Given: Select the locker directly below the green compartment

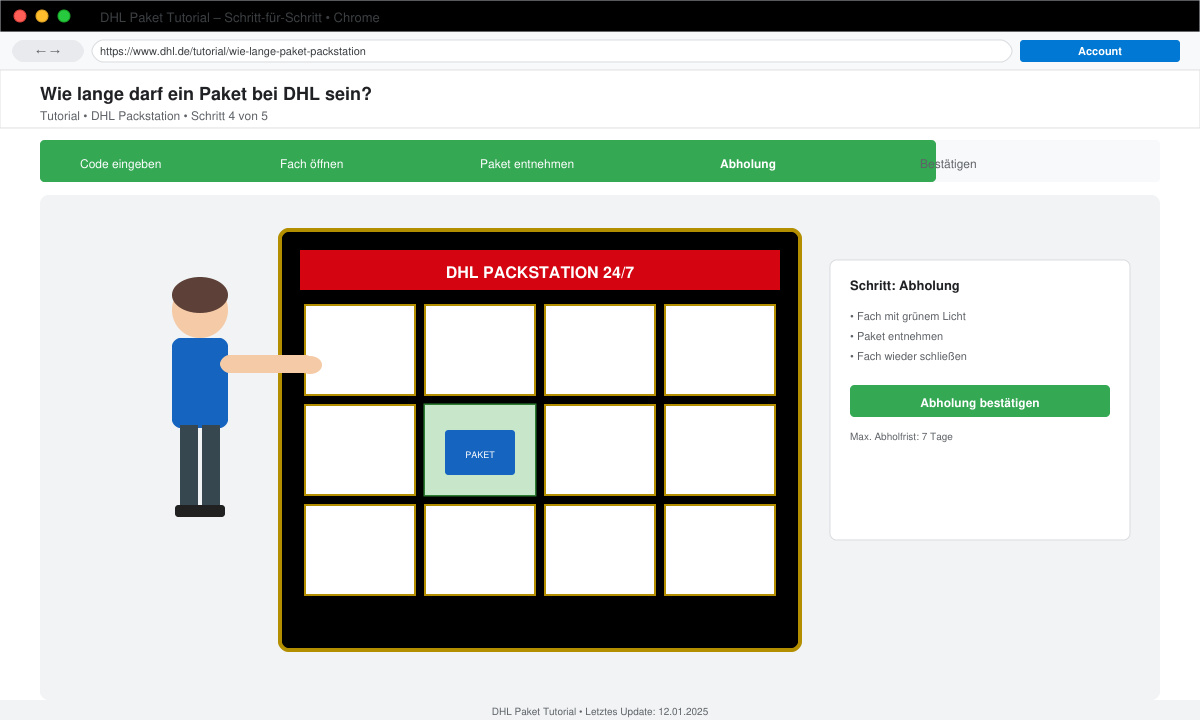Looking at the screenshot, I should (480, 550).
